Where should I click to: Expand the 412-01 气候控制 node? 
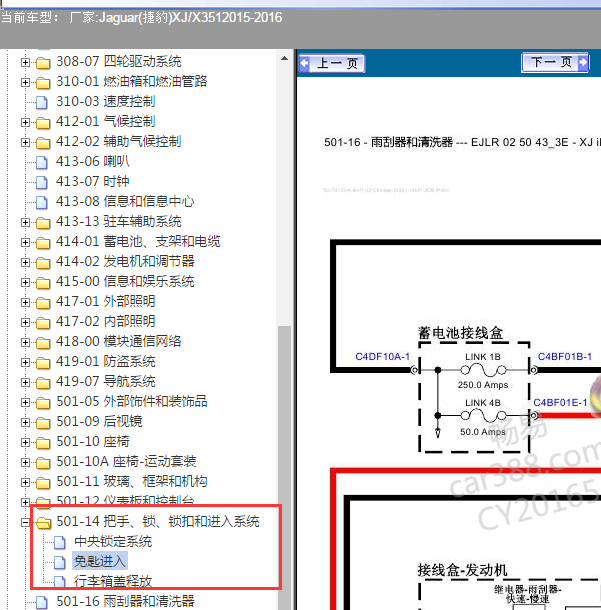[25, 123]
